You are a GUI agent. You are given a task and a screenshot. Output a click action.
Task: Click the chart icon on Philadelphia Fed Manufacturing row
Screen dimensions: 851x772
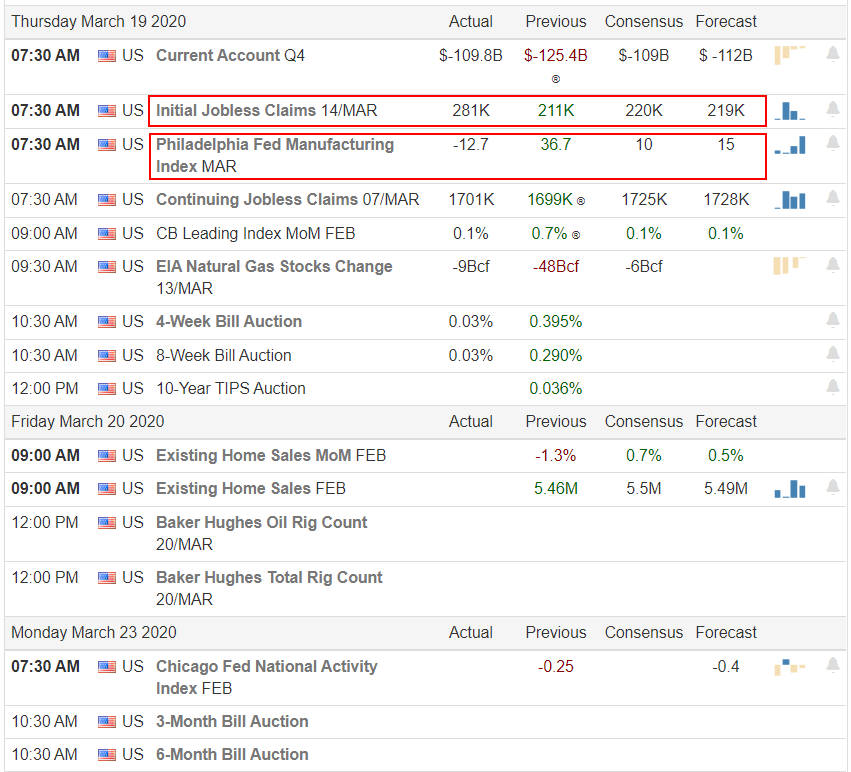pos(790,145)
